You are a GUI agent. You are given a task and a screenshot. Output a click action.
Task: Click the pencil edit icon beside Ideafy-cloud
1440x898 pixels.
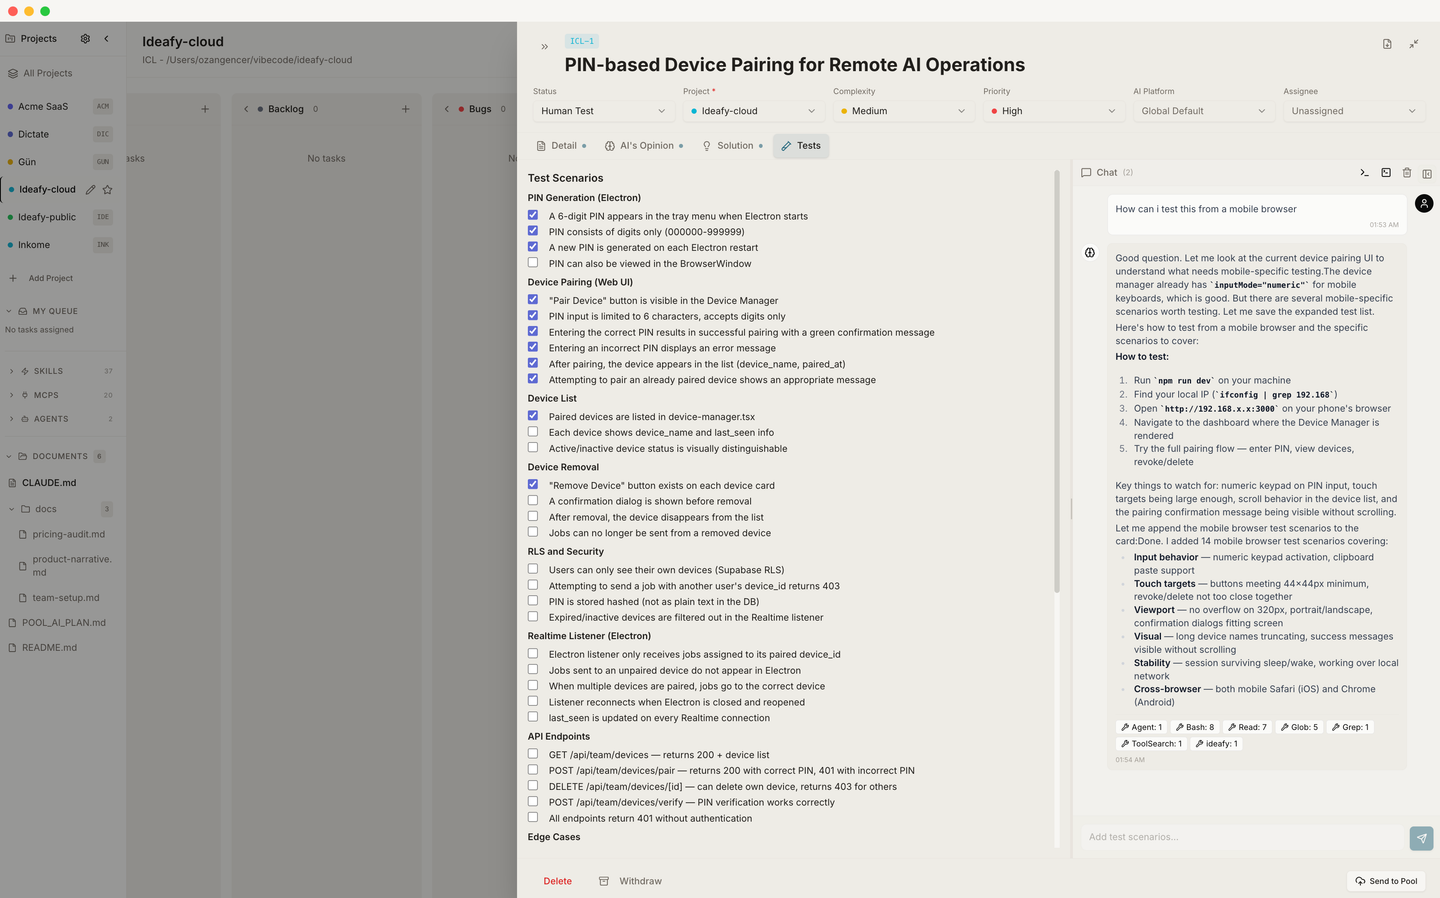[x=90, y=189]
